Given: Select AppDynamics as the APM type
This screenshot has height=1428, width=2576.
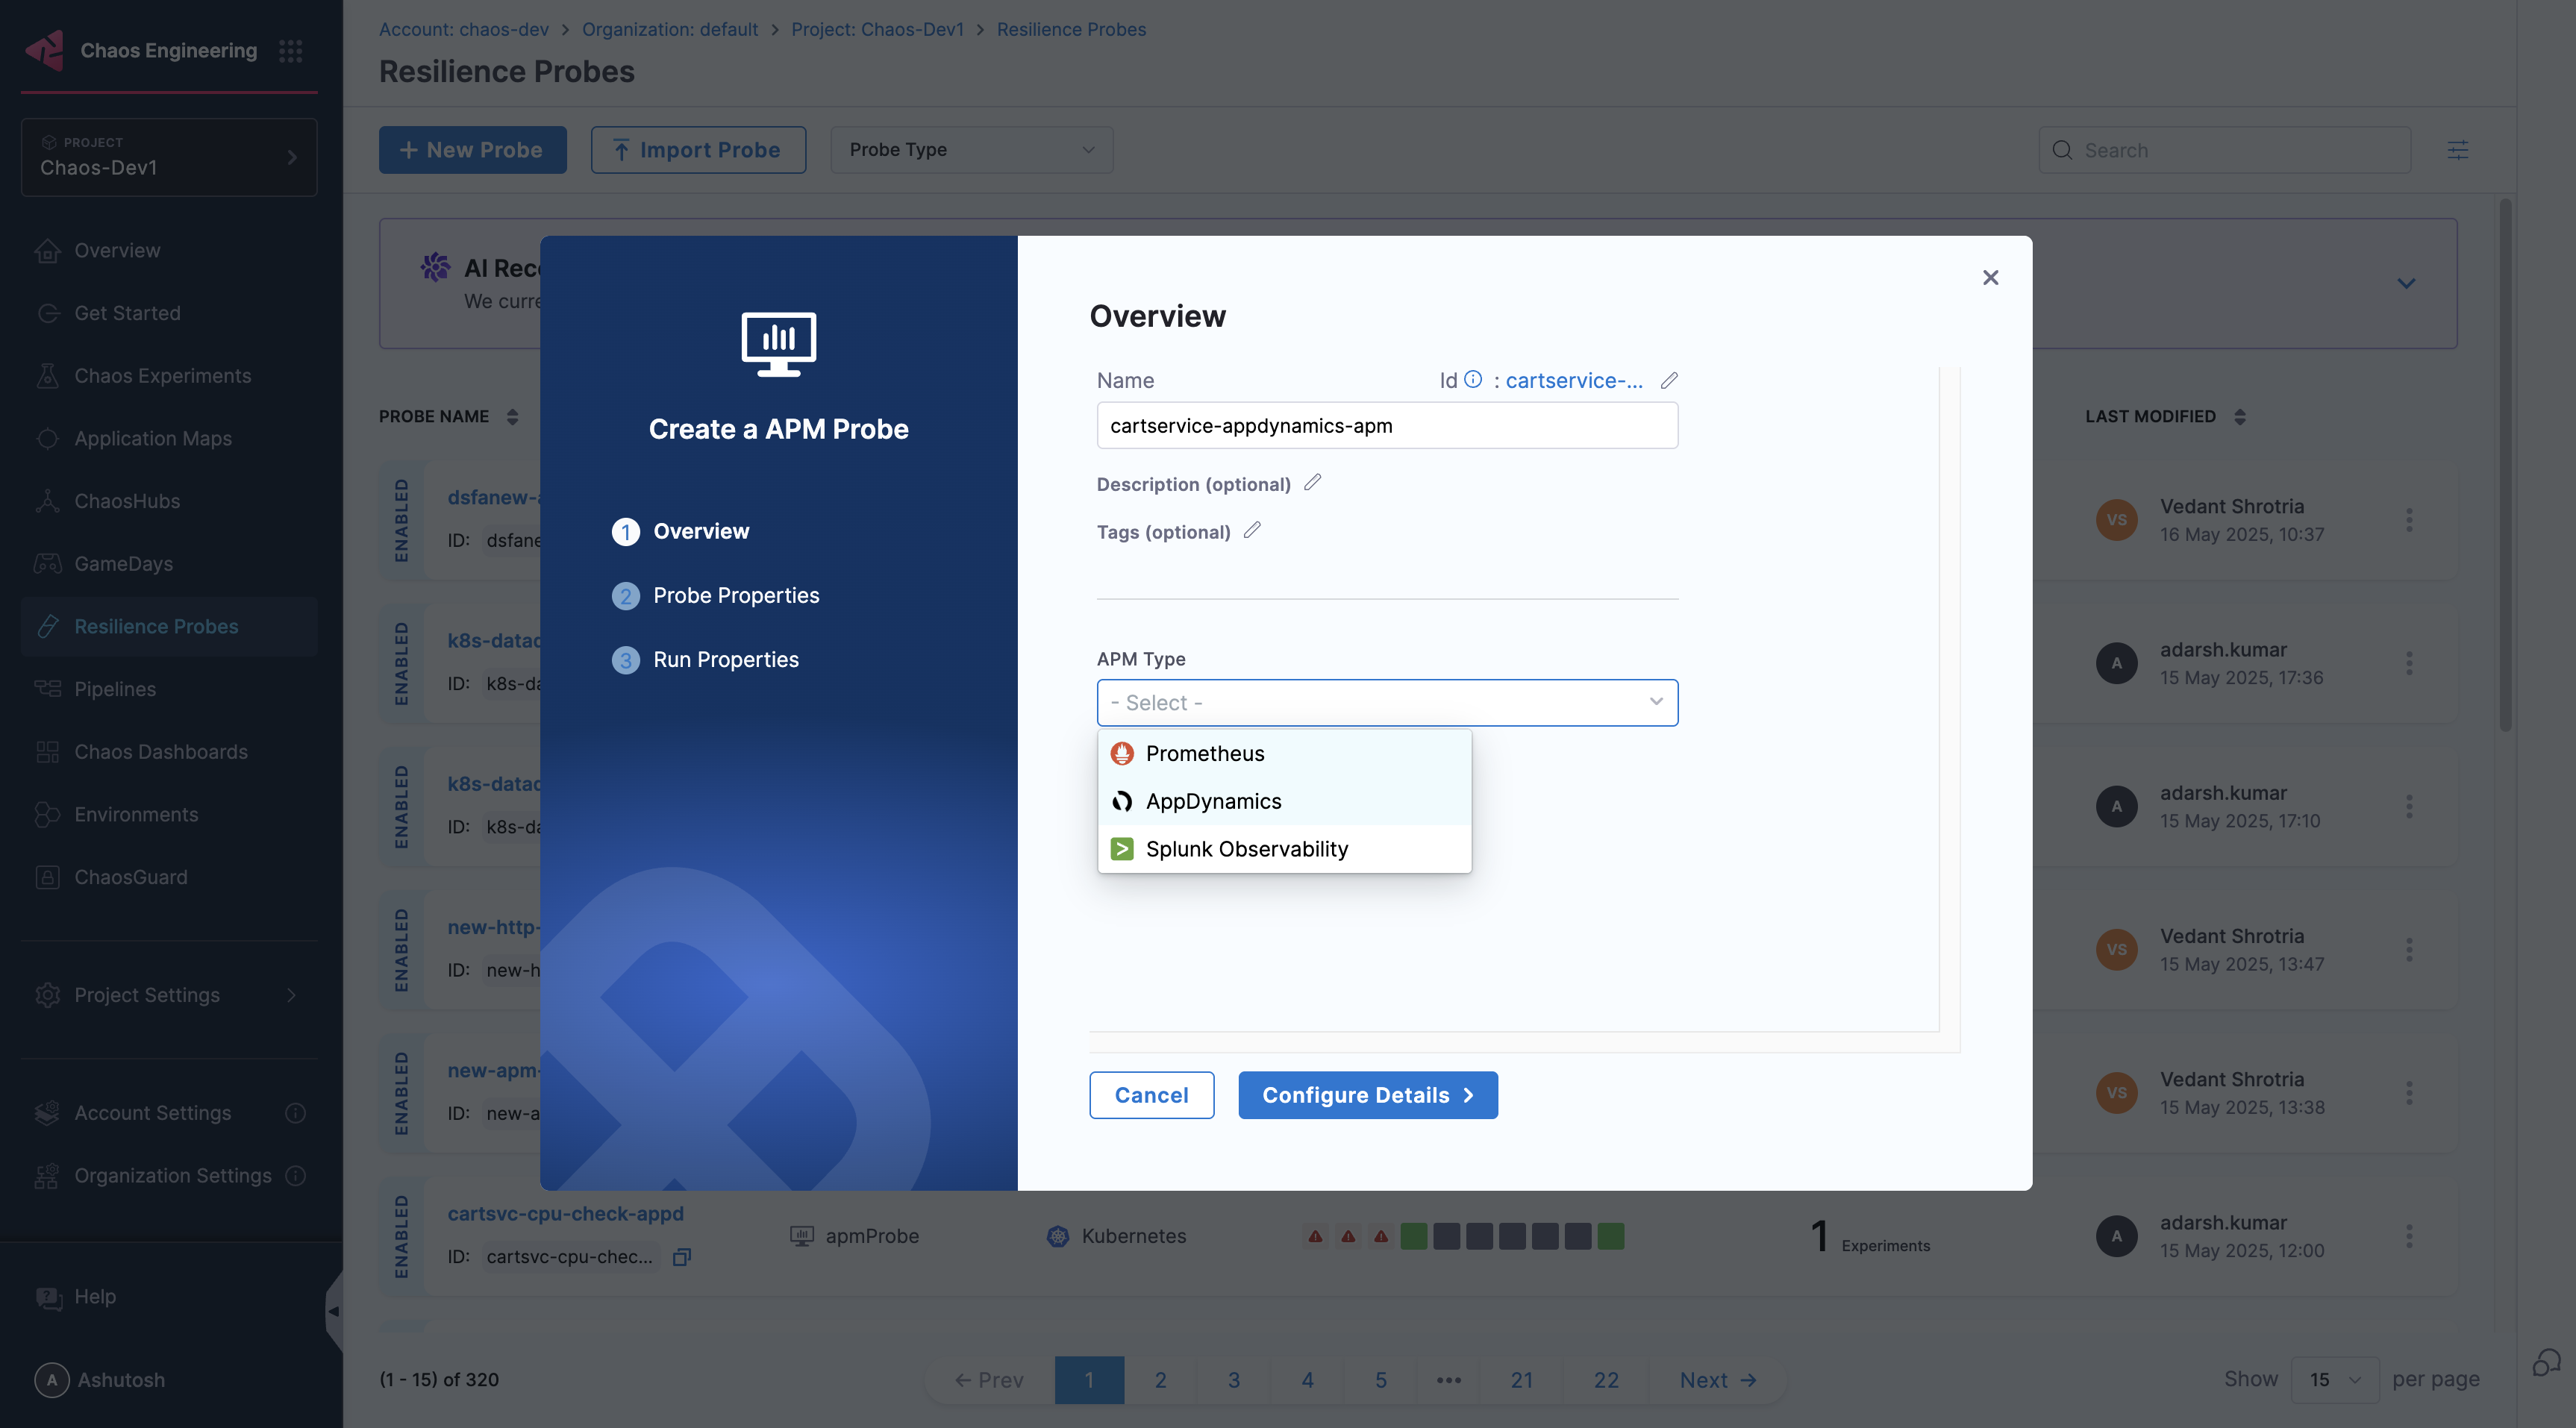Looking at the screenshot, I should pos(1213,800).
